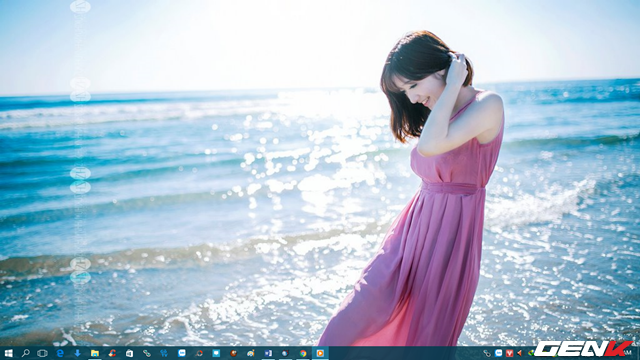Open the Windows Store bag icon
The image size is (640, 360).
(x=129, y=353)
